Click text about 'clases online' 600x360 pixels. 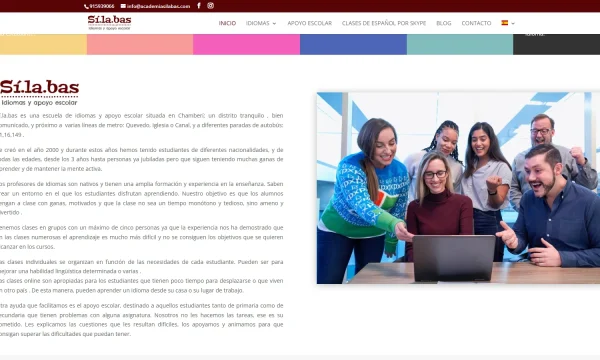[x=142, y=285]
